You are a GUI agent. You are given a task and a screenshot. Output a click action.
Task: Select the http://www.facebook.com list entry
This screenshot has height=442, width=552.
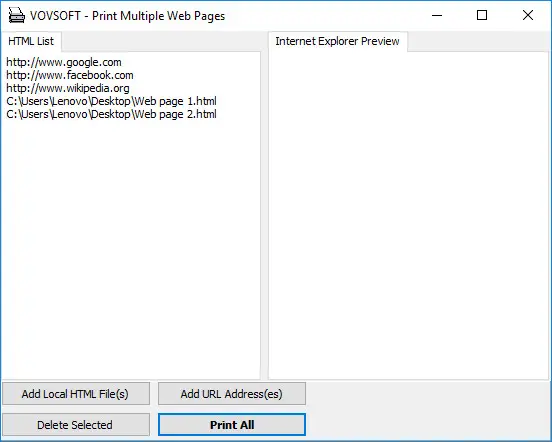[70, 75]
